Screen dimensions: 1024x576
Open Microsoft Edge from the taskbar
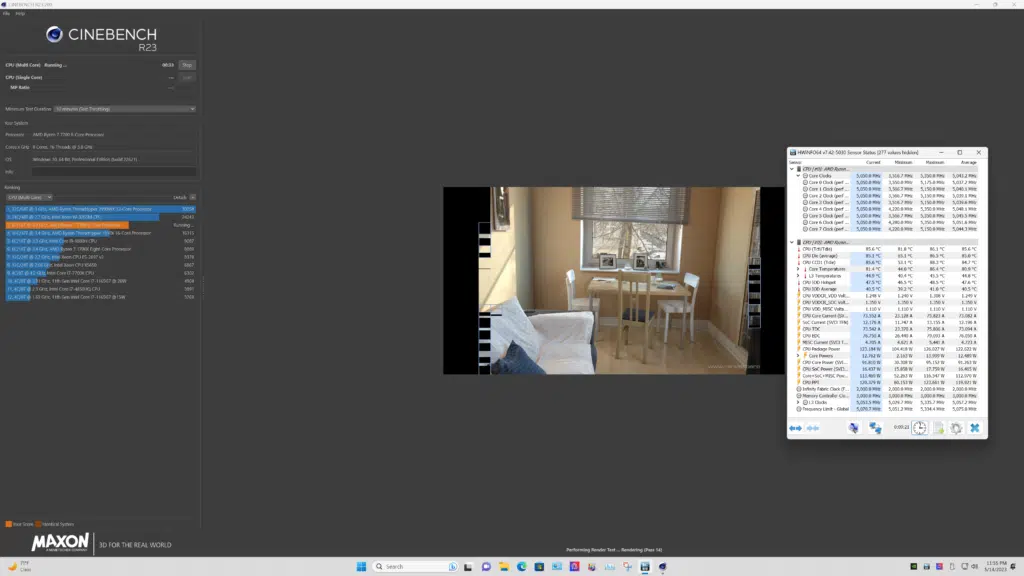521,567
